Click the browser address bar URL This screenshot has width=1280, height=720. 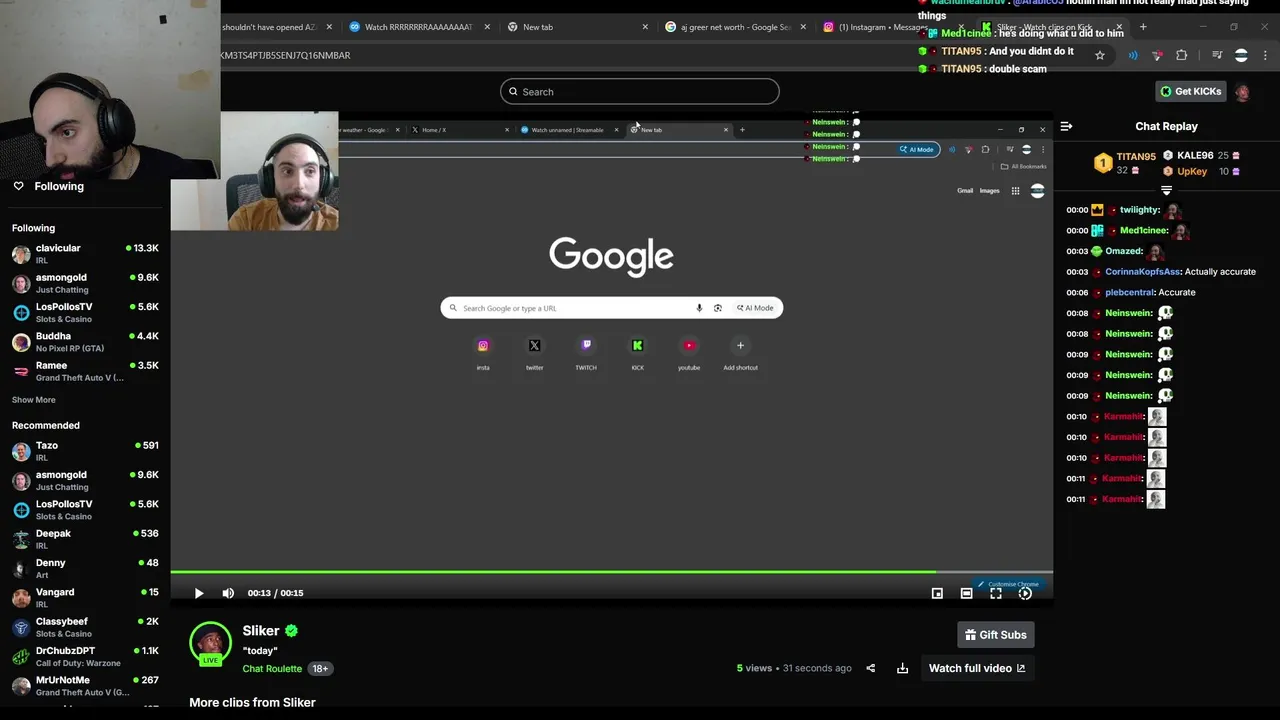285,55
